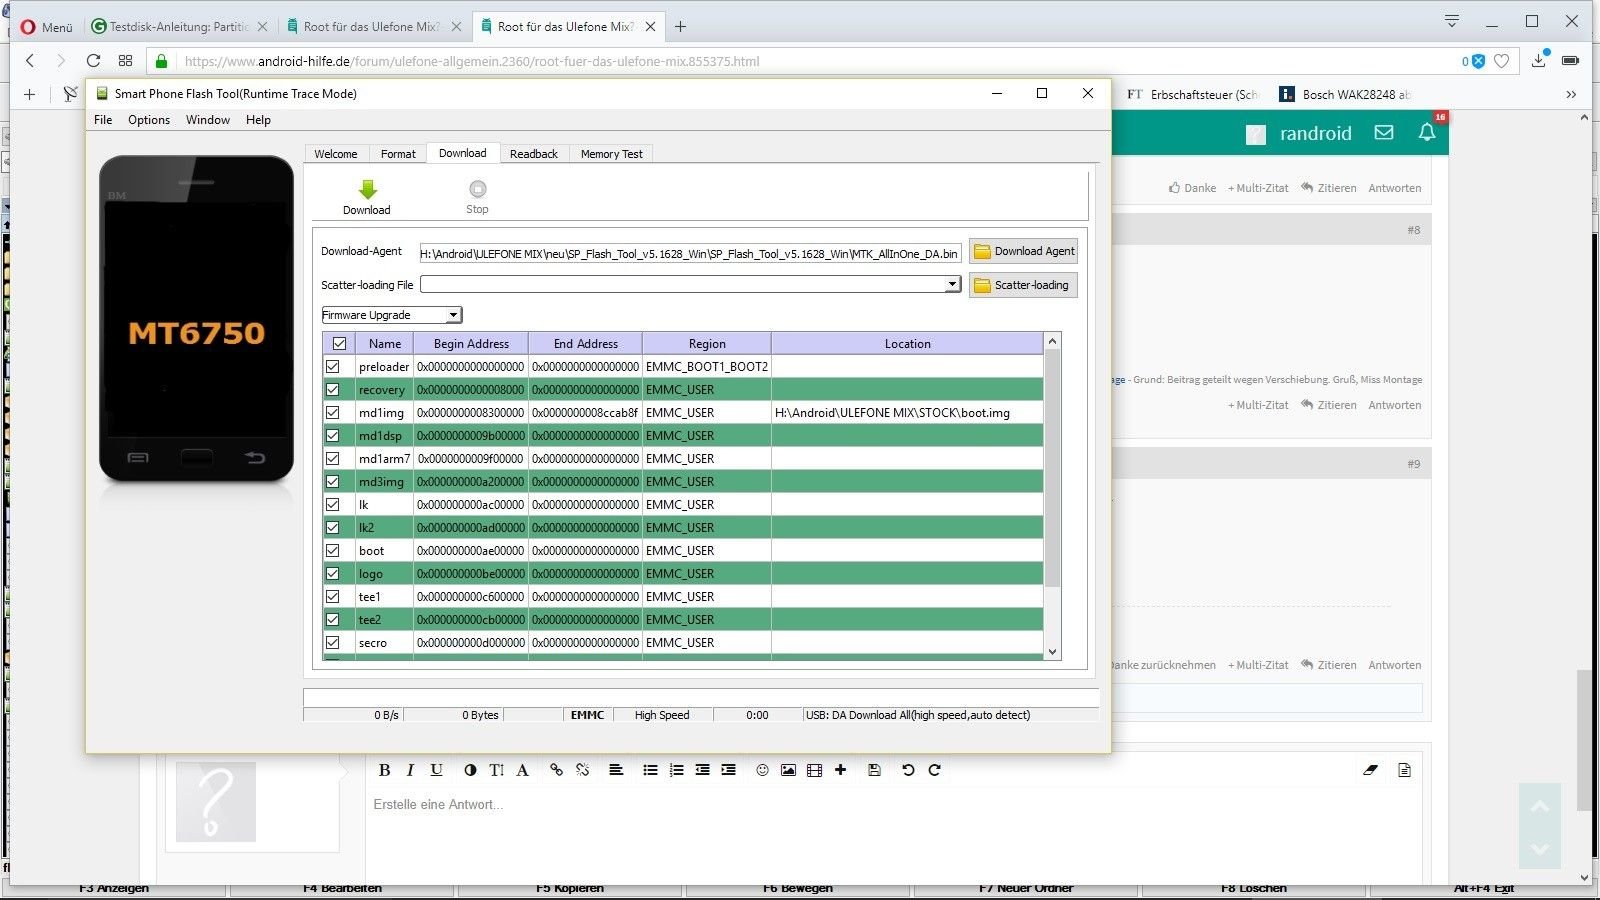
Task: Insert bulleted list in the reply editor
Action: point(650,770)
